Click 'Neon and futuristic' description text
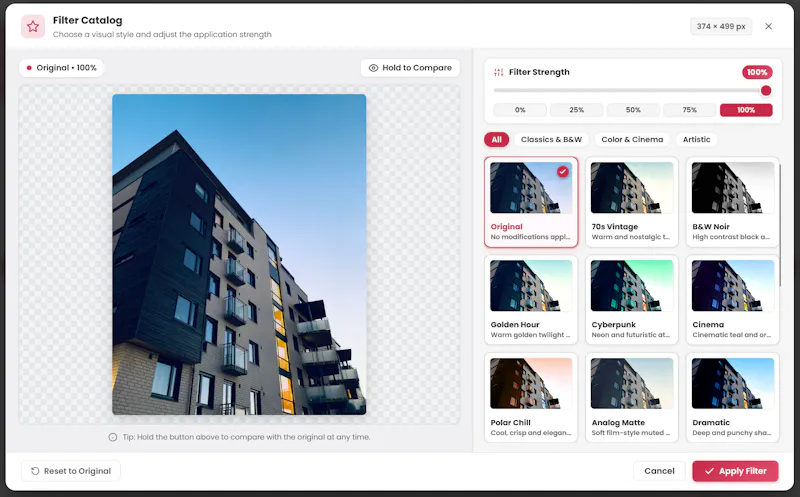Screen dimensions: 800x497 631,335
